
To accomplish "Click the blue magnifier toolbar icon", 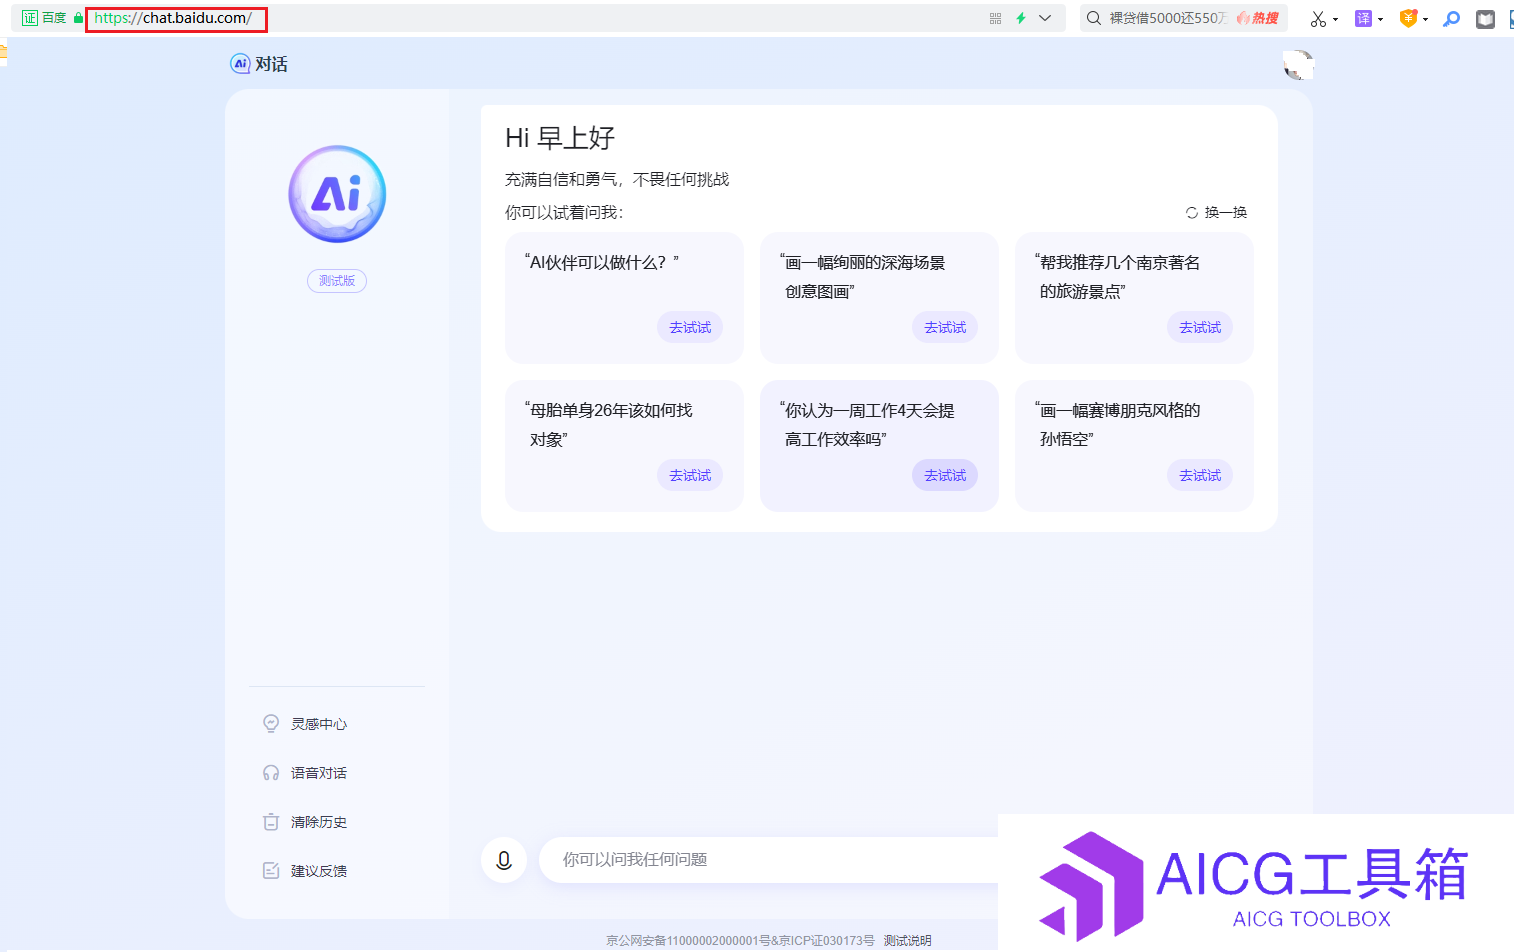I will point(1451,19).
